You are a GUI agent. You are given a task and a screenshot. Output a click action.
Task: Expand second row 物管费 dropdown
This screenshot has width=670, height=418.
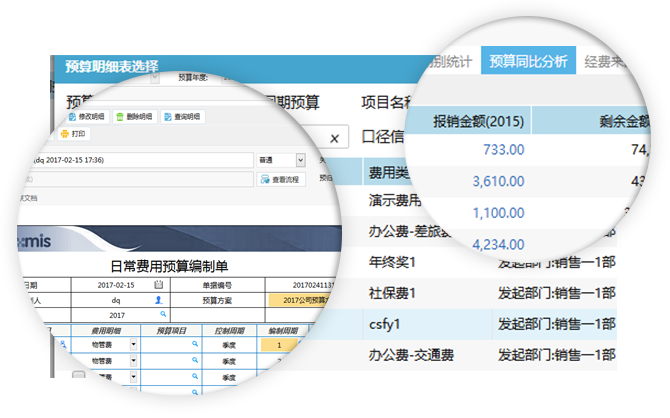(x=133, y=361)
